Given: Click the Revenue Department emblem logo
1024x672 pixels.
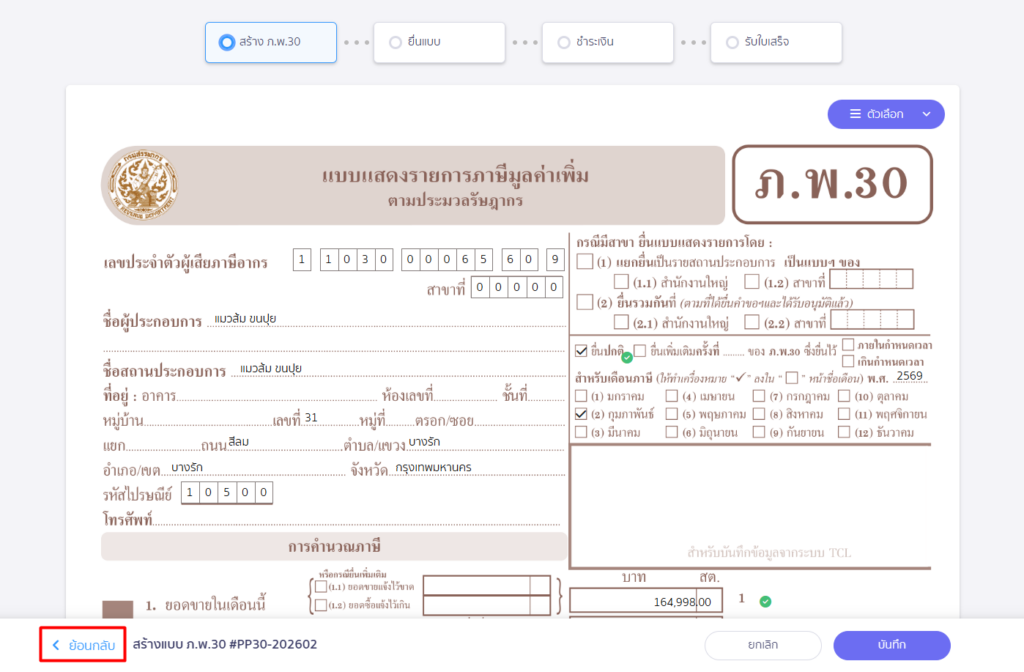Looking at the screenshot, I should (x=141, y=186).
